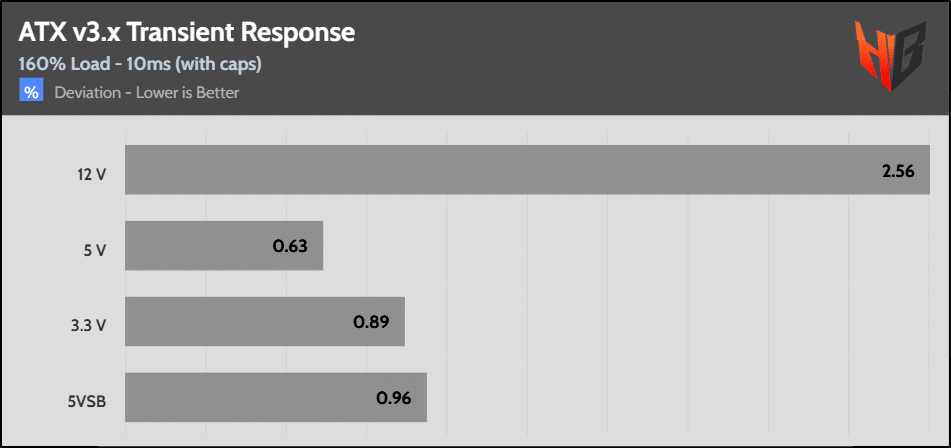Click the 0.89 value label

(371, 322)
